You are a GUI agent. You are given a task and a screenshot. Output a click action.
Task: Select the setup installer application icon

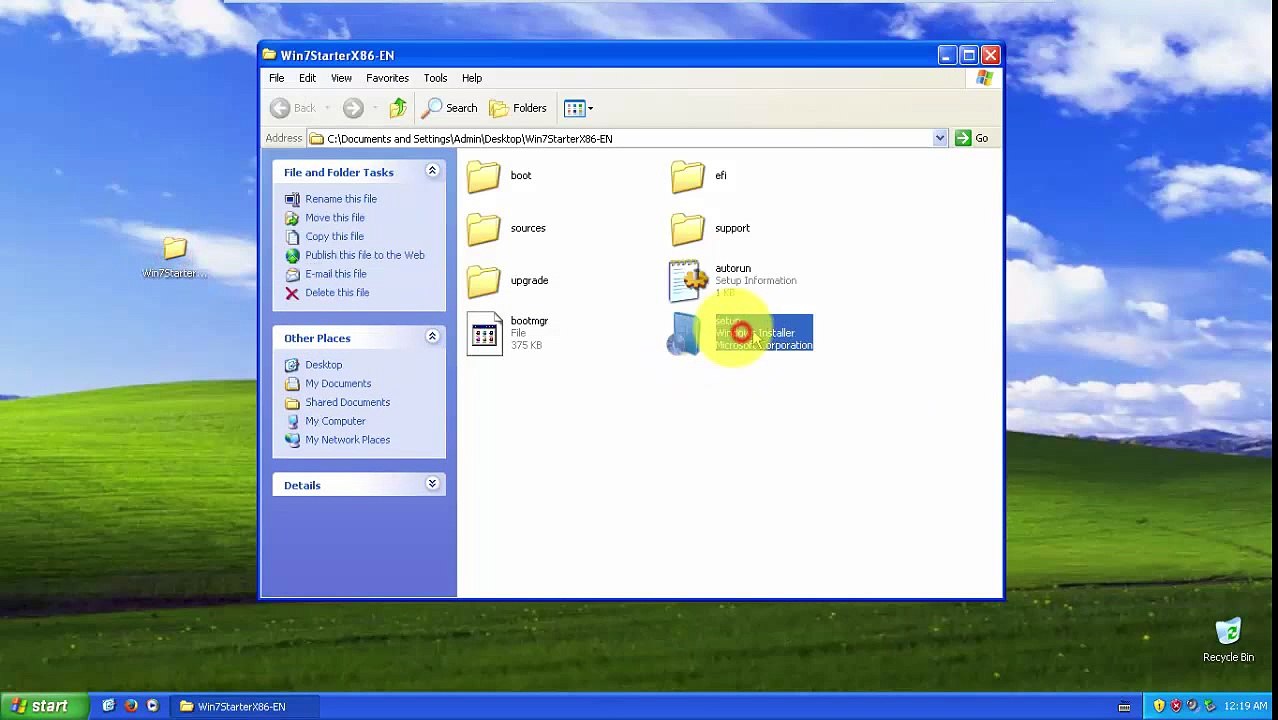point(686,333)
